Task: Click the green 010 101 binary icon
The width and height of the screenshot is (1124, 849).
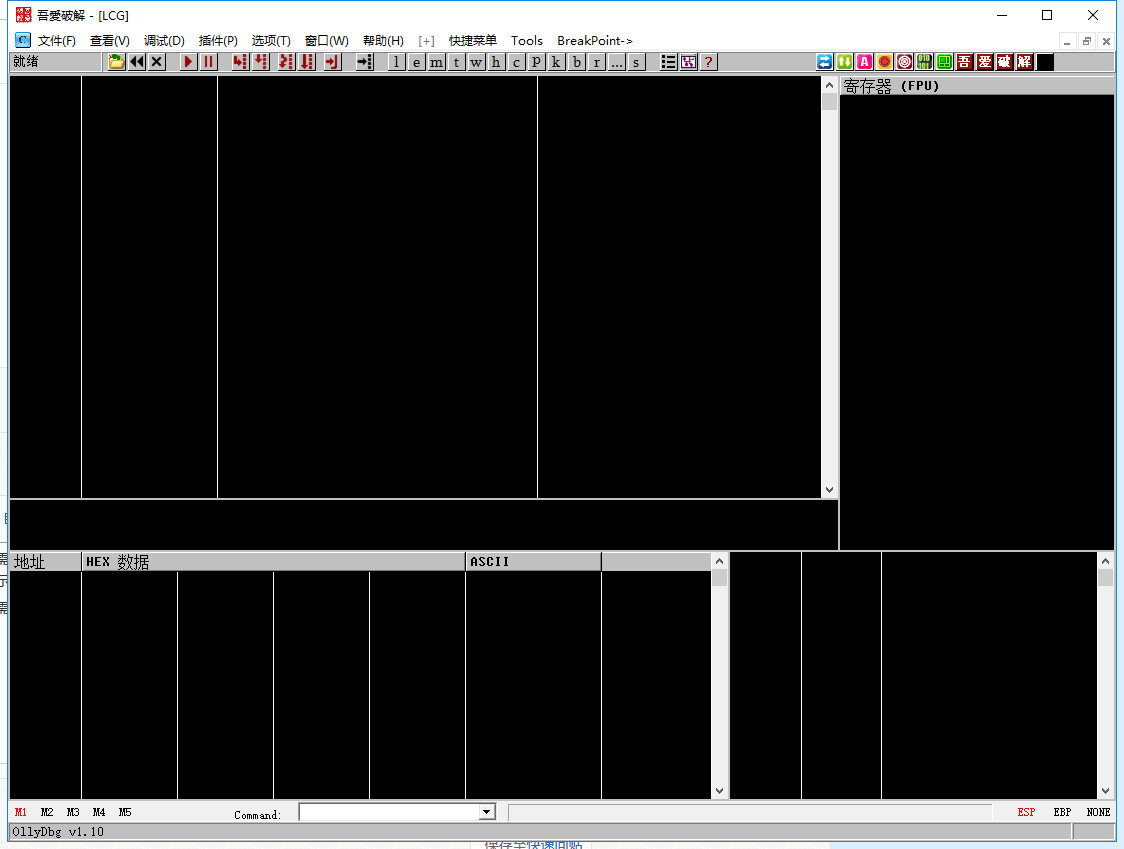Action: pos(924,62)
